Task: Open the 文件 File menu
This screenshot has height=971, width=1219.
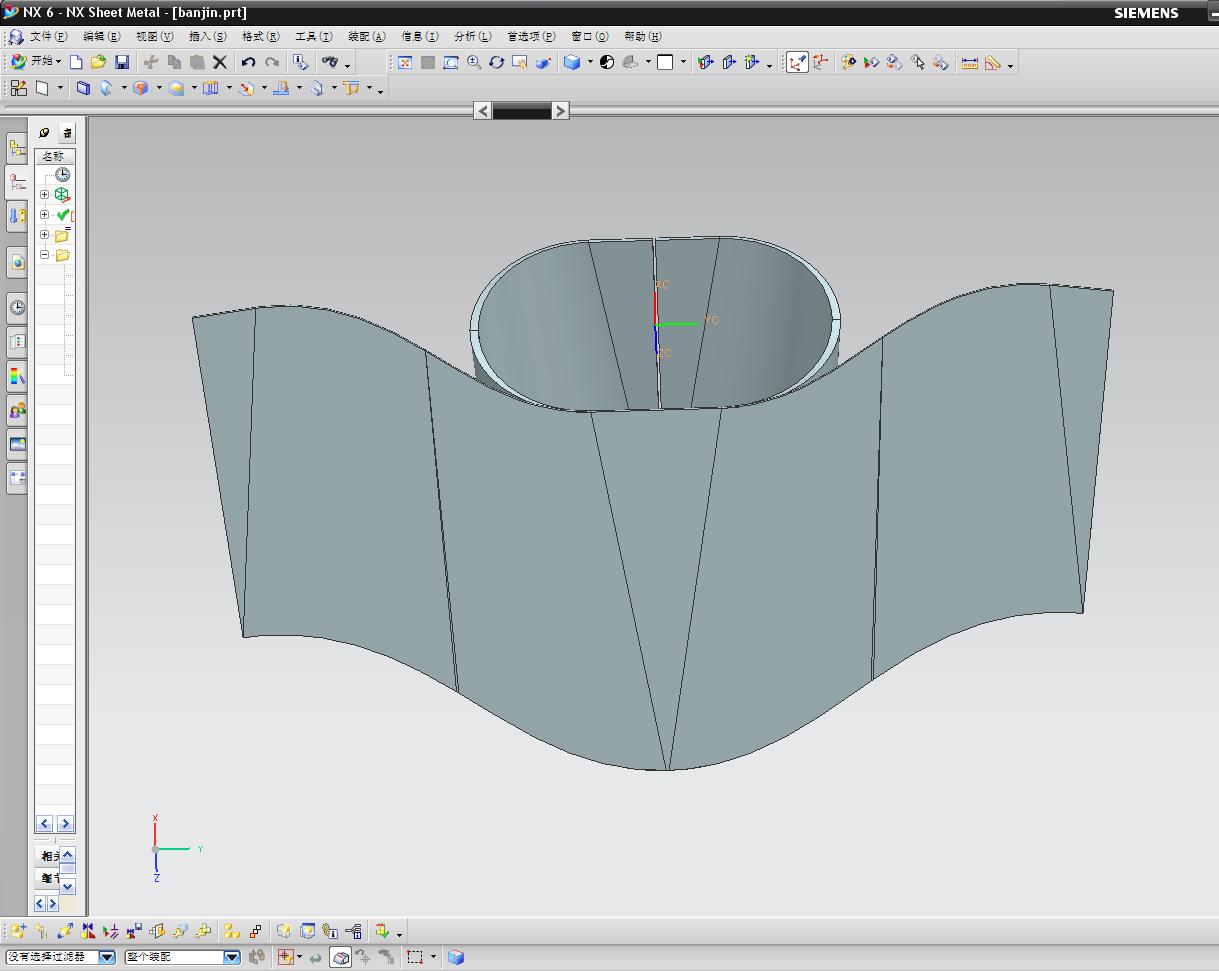Action: click(49, 37)
